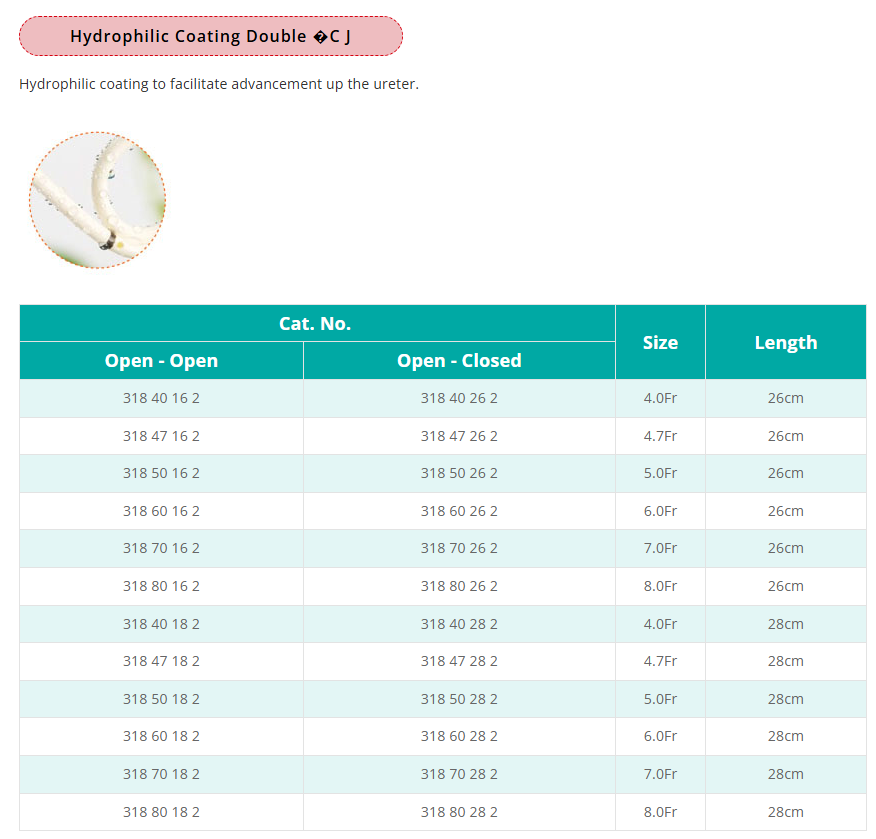Select catalog number 318 47 18 2
The image size is (876, 839).
[161, 661]
